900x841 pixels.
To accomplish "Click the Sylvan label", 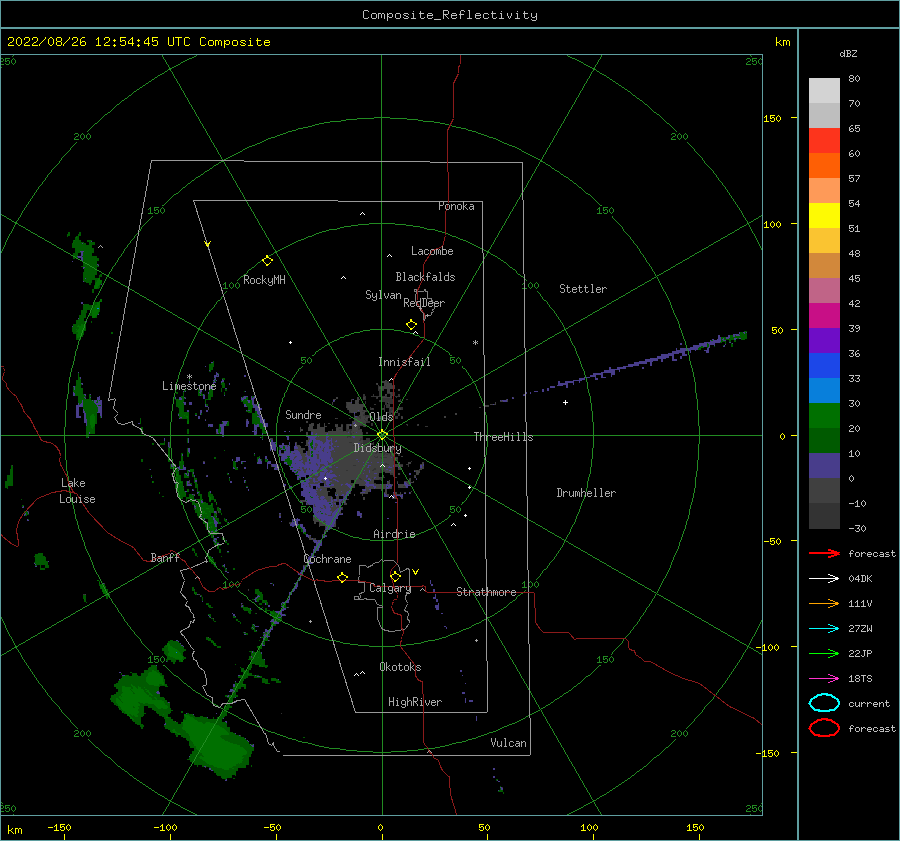I will (x=383, y=295).
